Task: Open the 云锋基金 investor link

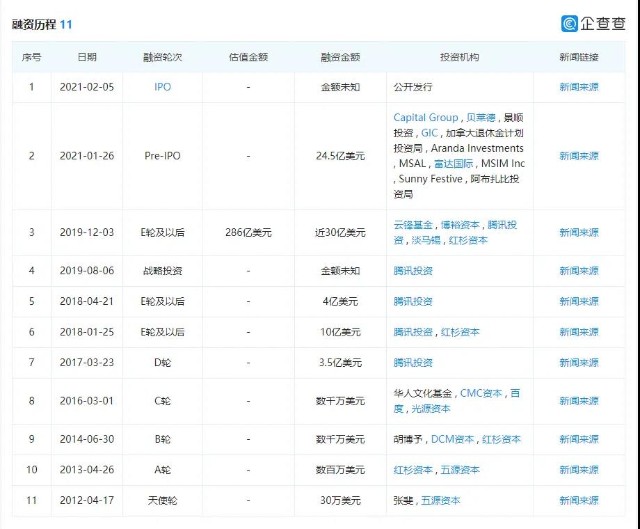Action: click(x=413, y=225)
